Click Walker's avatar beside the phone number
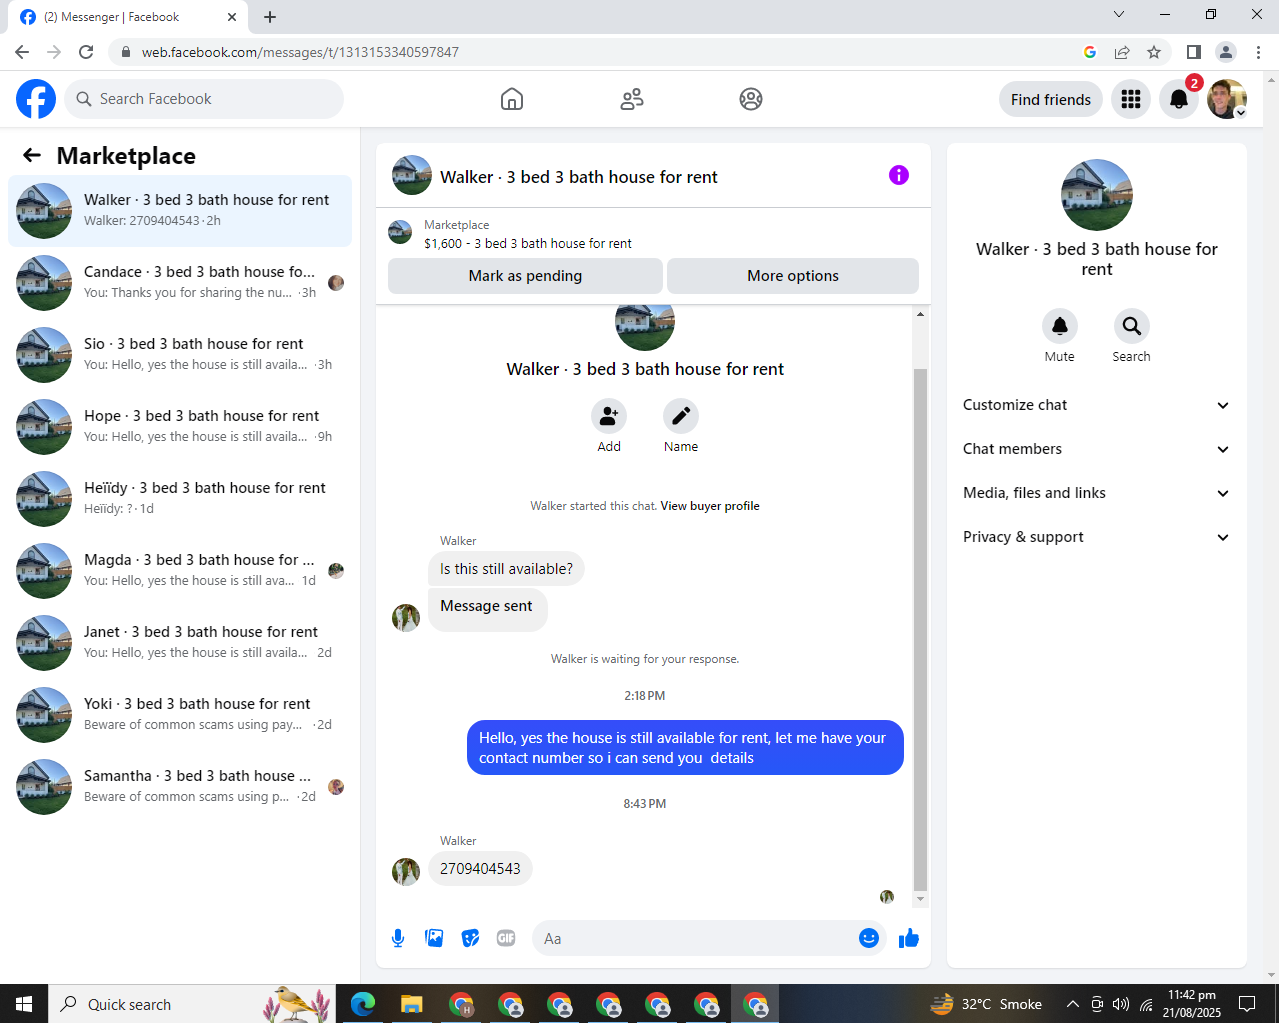The width and height of the screenshot is (1279, 1023). 406,872
